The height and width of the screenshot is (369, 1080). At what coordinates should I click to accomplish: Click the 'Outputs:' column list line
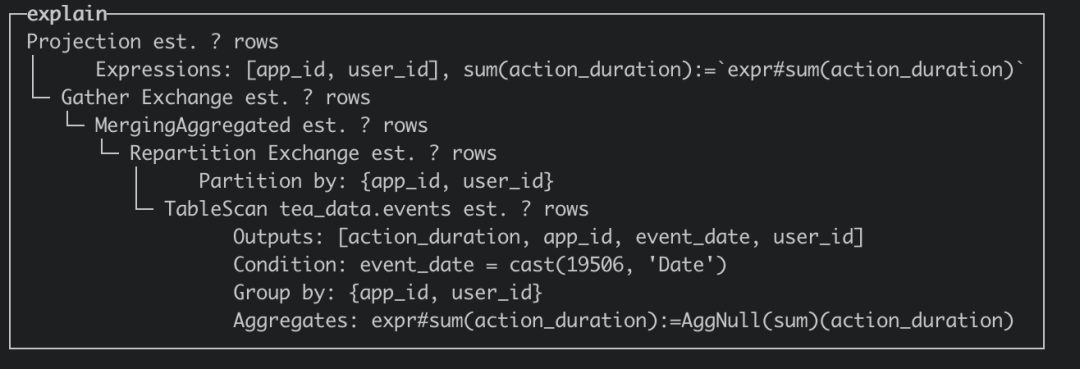(x=548, y=238)
